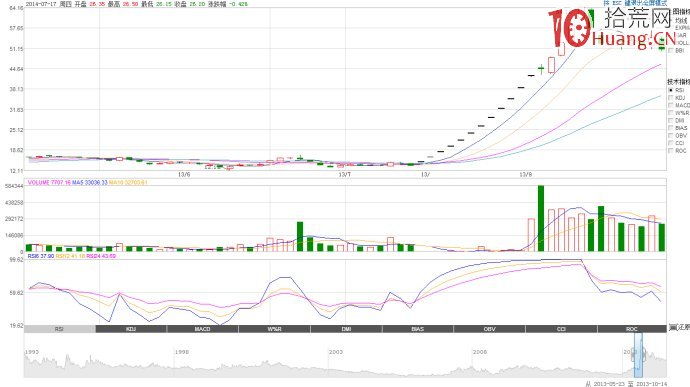
Task: Click the 还原 restore button beside ROC tab
Action: [679, 328]
